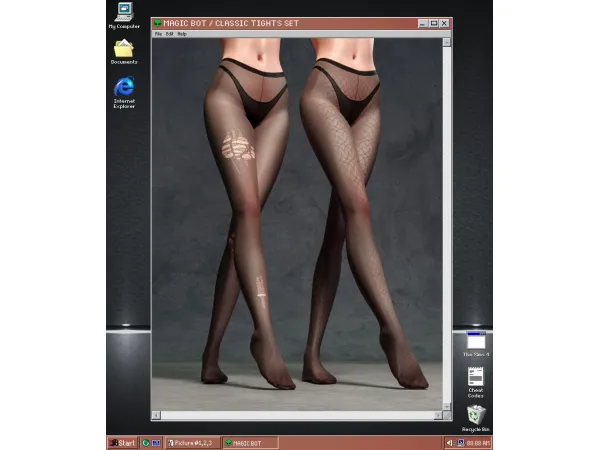Click the blue quick-launch desktop icon
600x450 pixels.
(x=156, y=443)
